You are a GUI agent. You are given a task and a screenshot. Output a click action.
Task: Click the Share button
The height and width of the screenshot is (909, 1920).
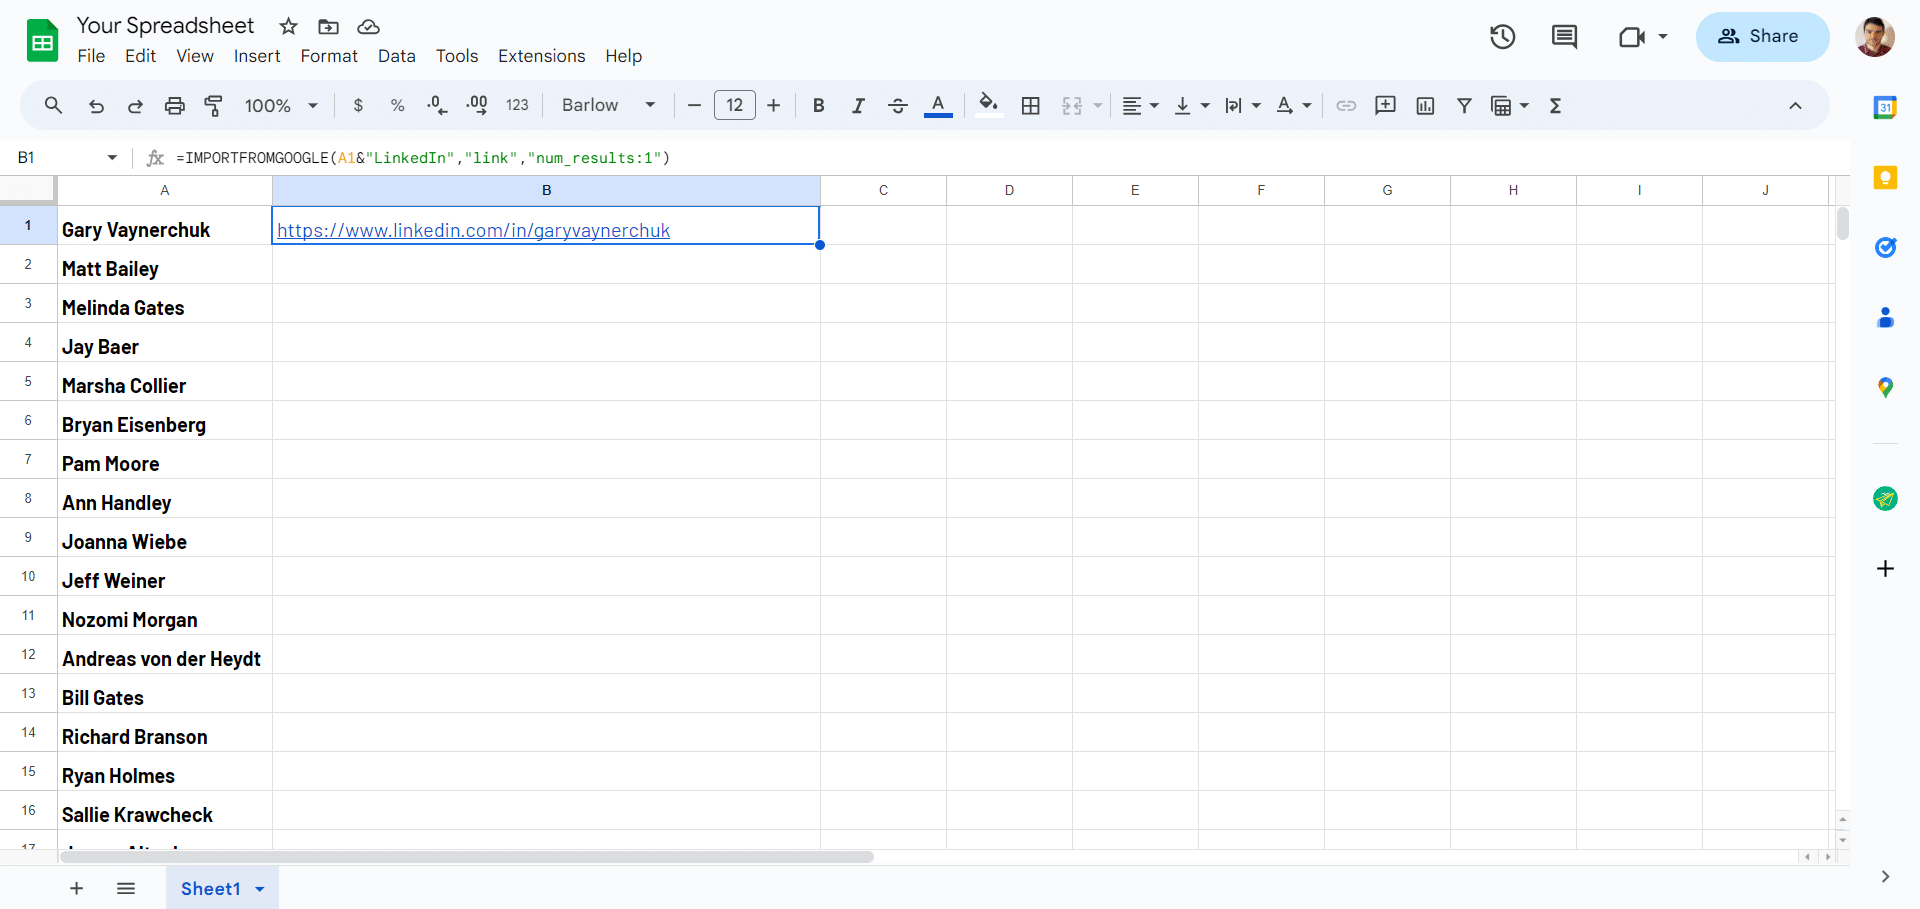coord(1762,37)
